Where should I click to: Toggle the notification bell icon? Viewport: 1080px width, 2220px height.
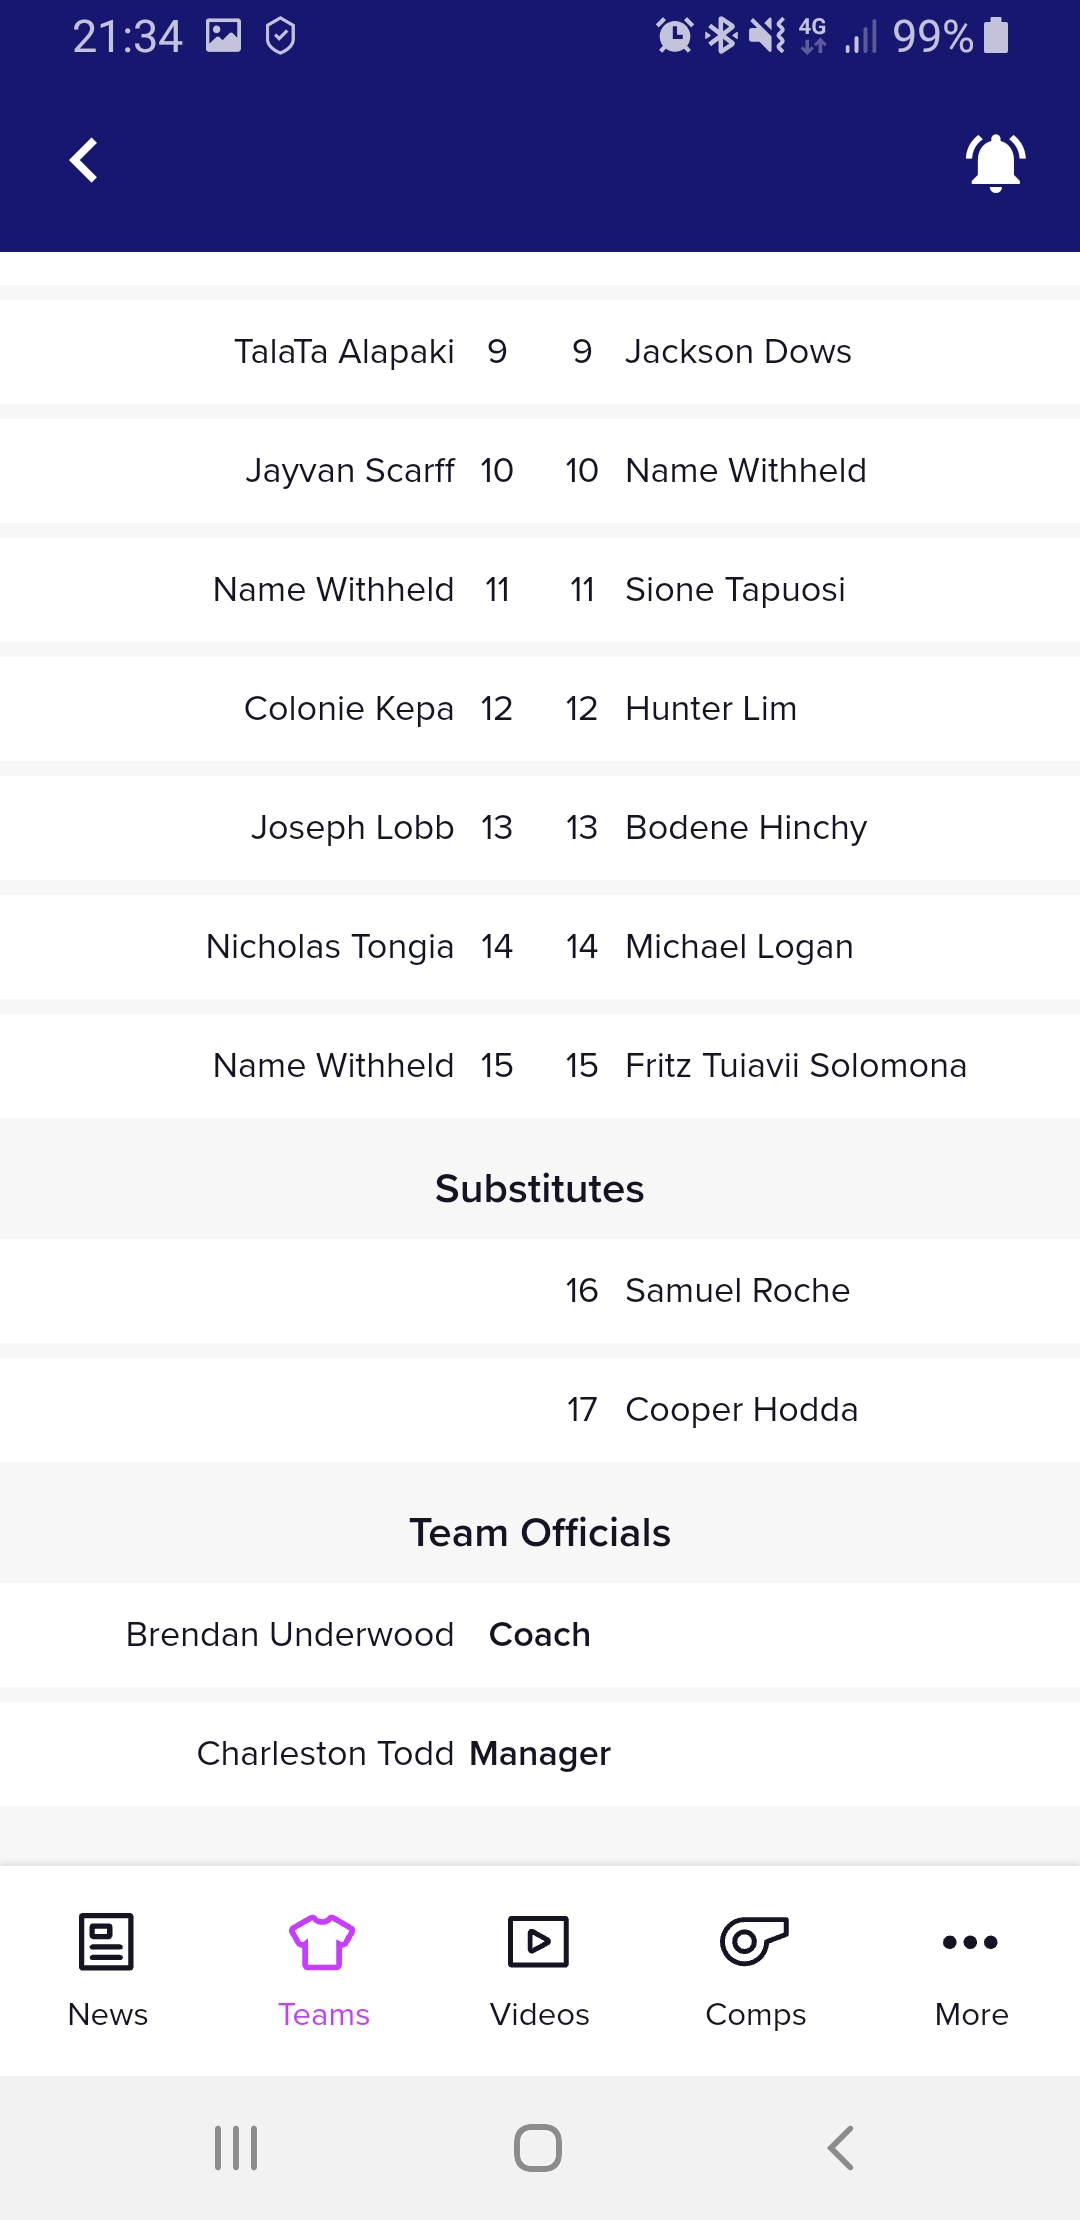(995, 162)
